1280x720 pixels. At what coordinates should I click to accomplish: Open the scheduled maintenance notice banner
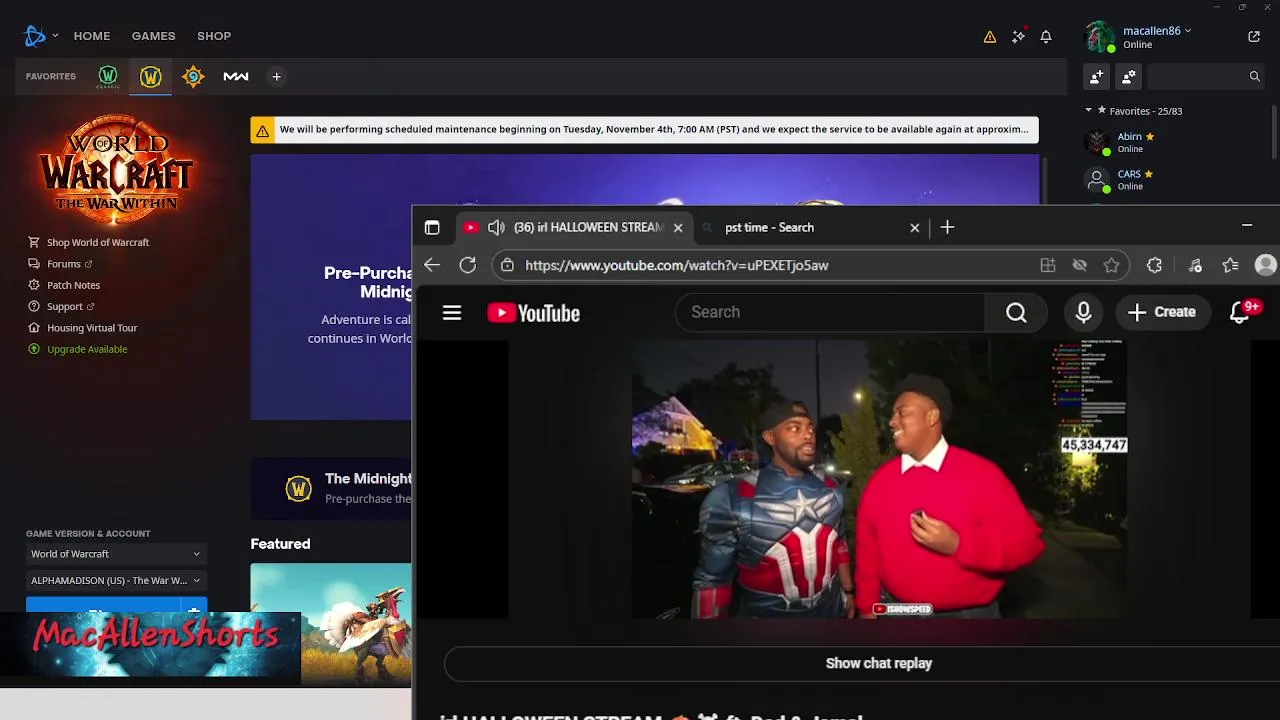click(645, 130)
